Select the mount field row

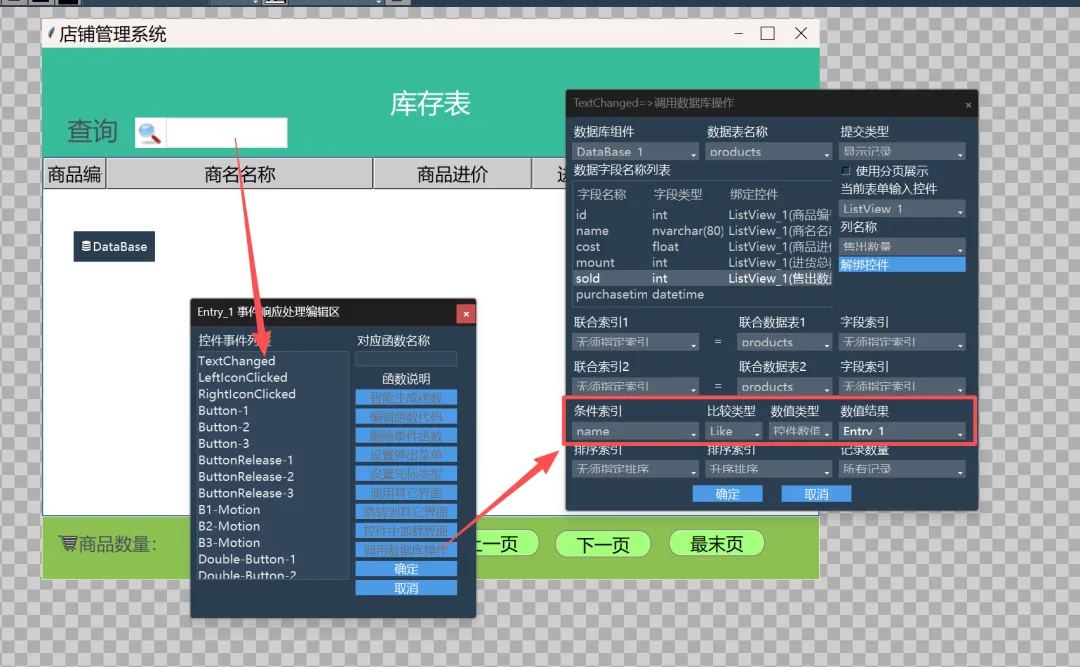(702, 263)
